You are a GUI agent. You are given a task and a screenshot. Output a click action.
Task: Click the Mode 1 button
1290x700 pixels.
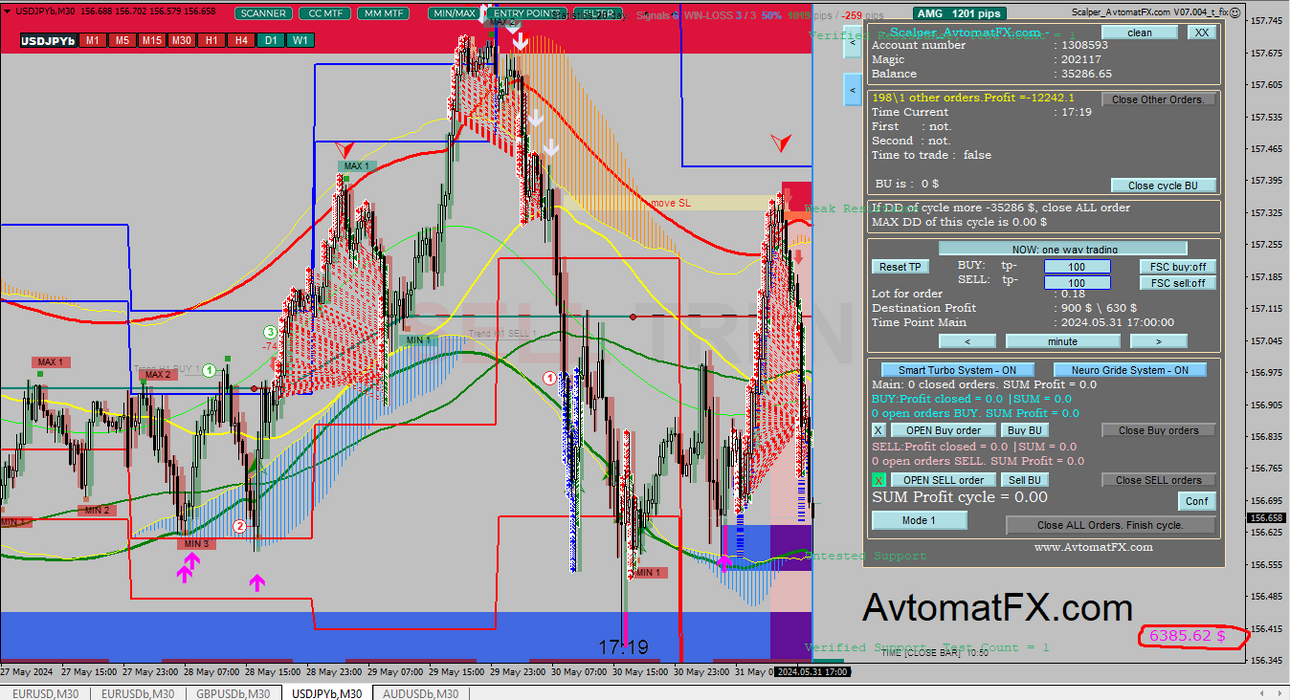pyautogui.click(x=919, y=520)
